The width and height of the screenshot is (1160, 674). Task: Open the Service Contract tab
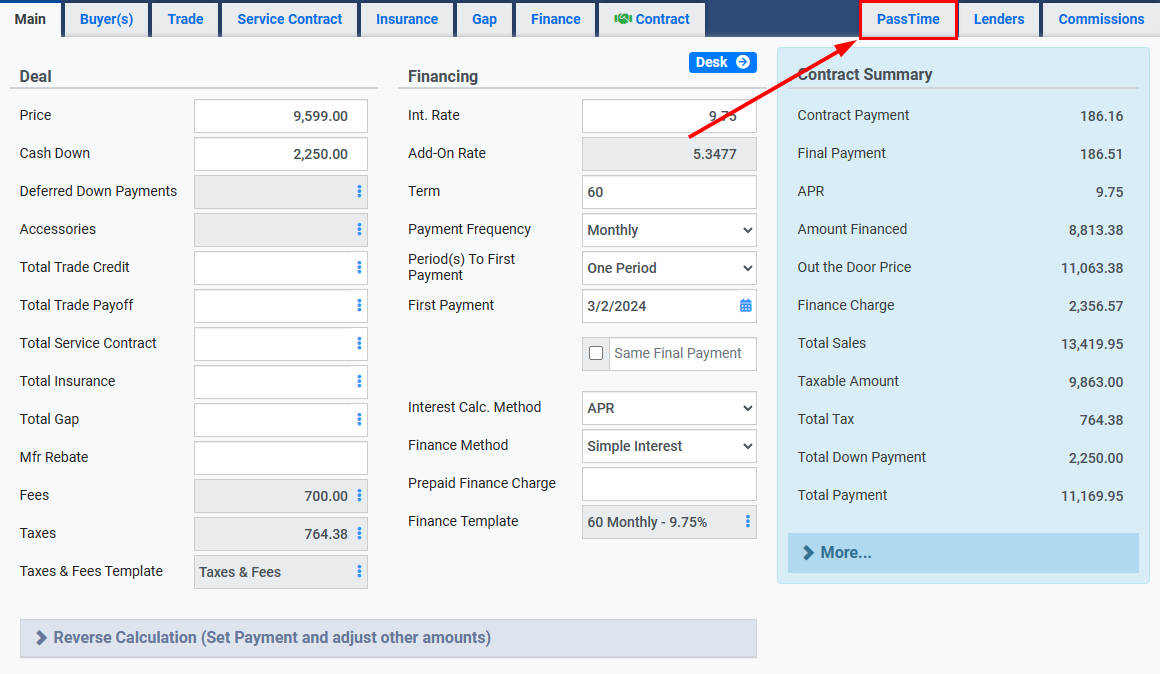(x=289, y=19)
